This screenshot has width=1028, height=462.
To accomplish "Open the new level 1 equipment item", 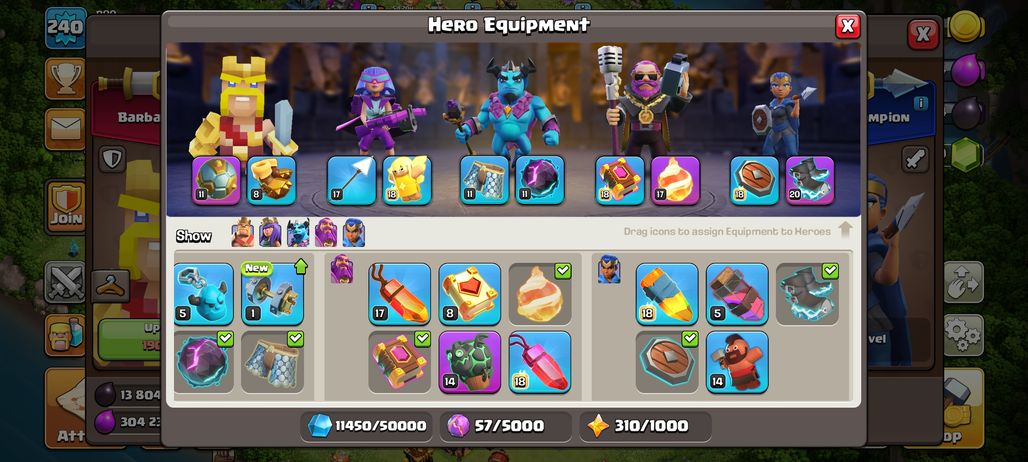I will pos(272,294).
